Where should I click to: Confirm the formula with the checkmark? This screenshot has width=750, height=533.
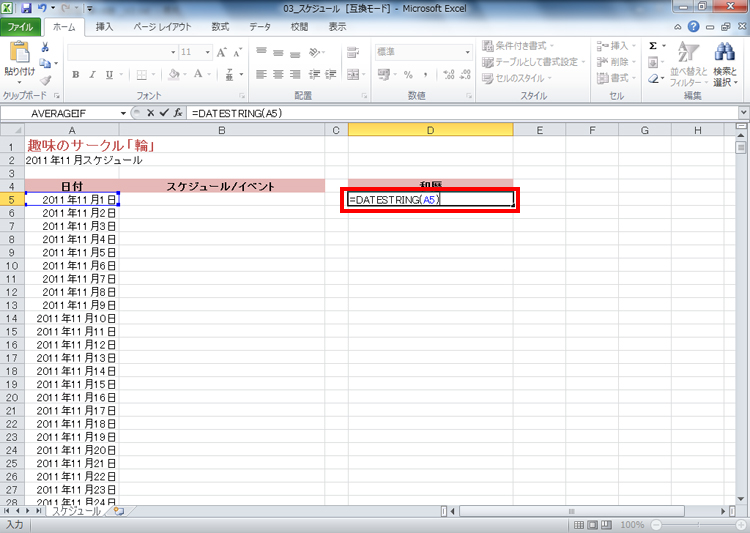pyautogui.click(x=164, y=113)
